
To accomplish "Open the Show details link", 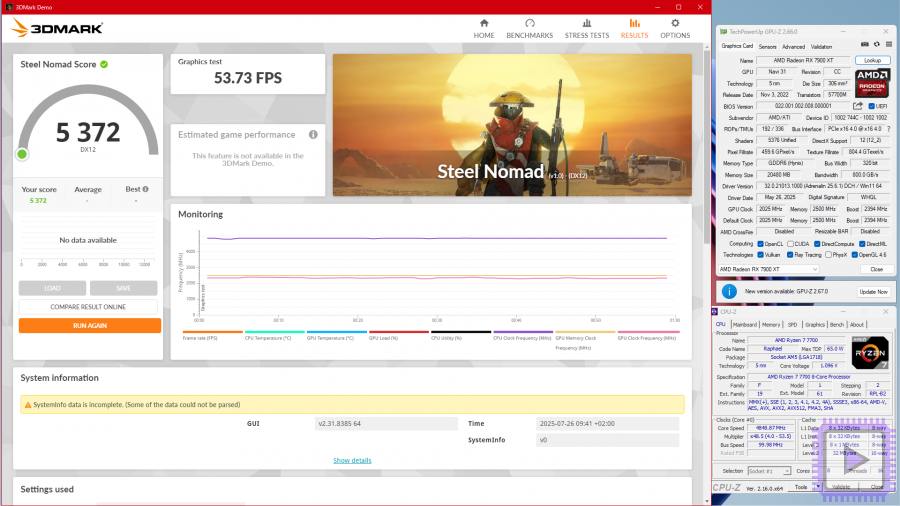I will pos(352,460).
